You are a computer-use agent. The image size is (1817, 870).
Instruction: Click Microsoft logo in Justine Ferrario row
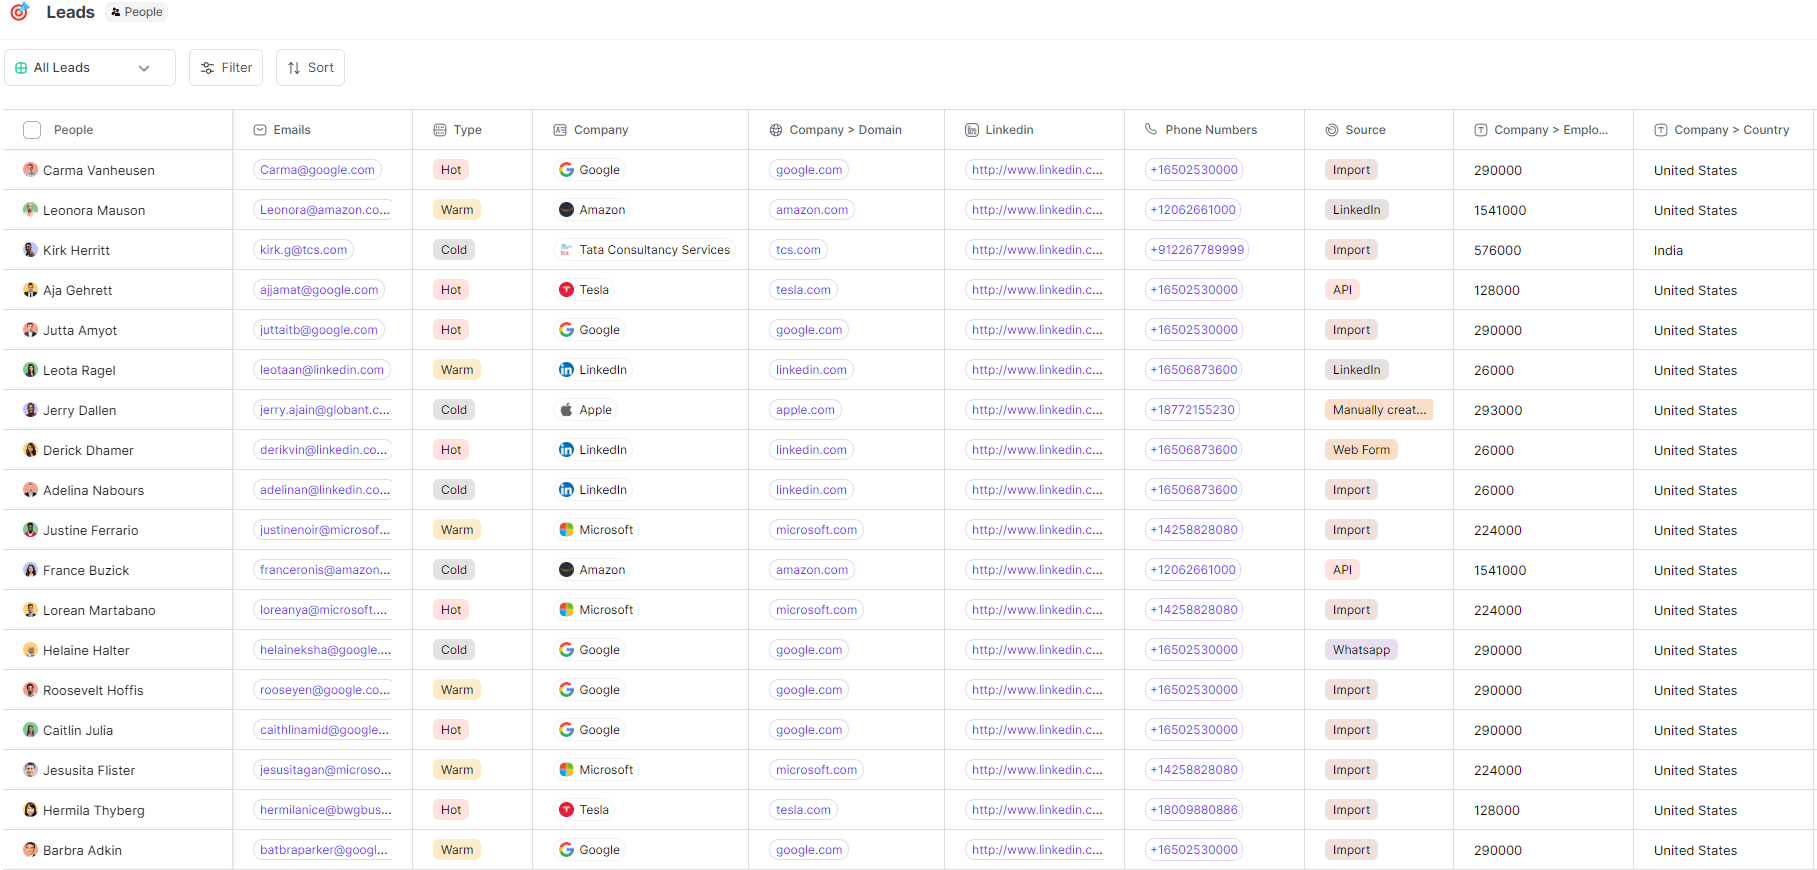pos(566,530)
